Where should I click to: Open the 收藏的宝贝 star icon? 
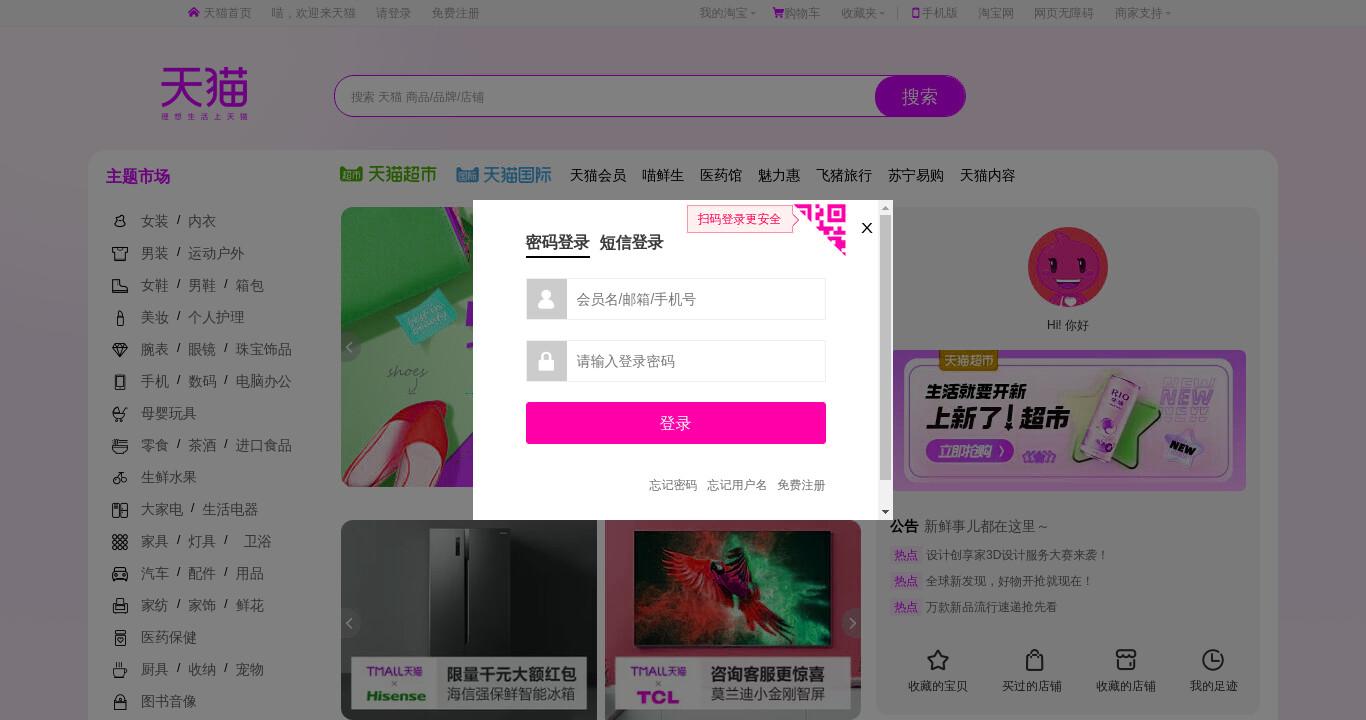937,660
